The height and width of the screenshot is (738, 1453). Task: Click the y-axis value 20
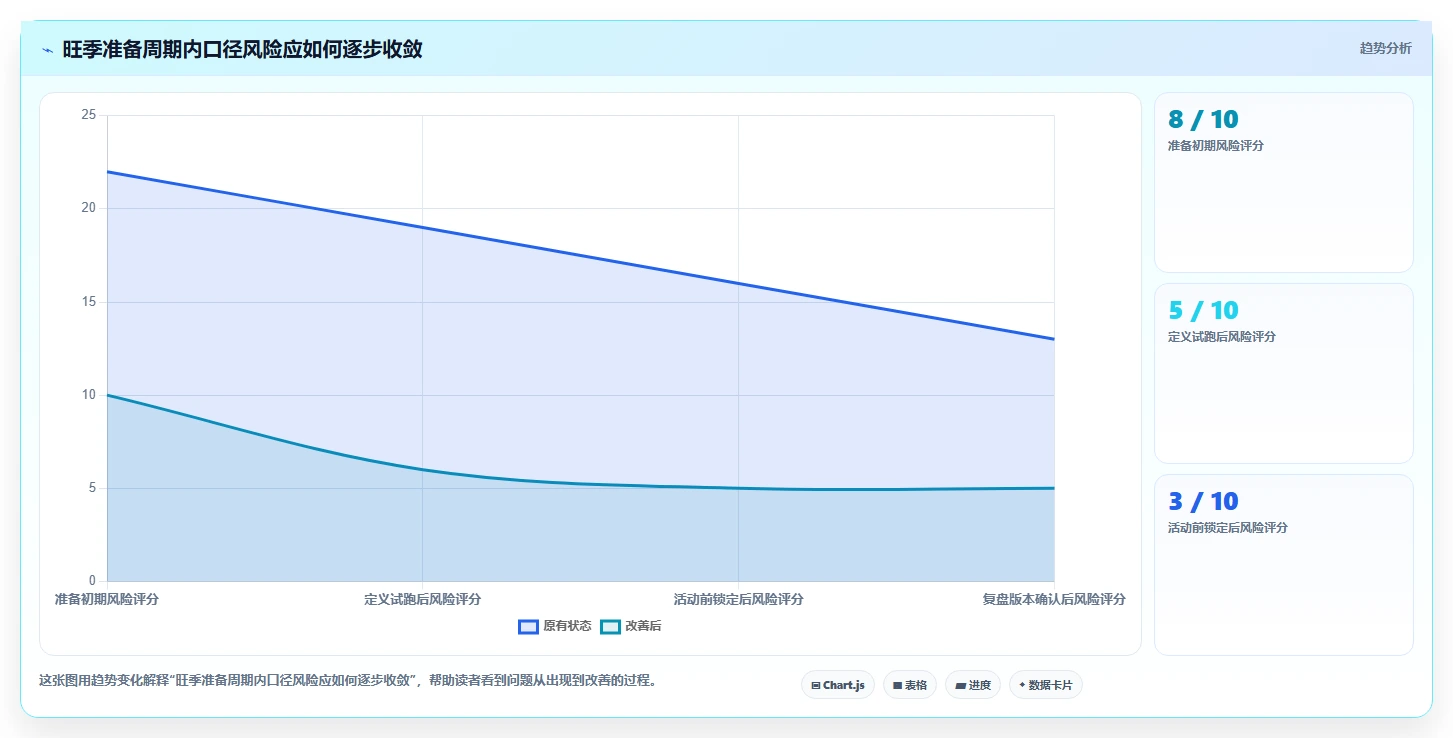[x=89, y=208]
